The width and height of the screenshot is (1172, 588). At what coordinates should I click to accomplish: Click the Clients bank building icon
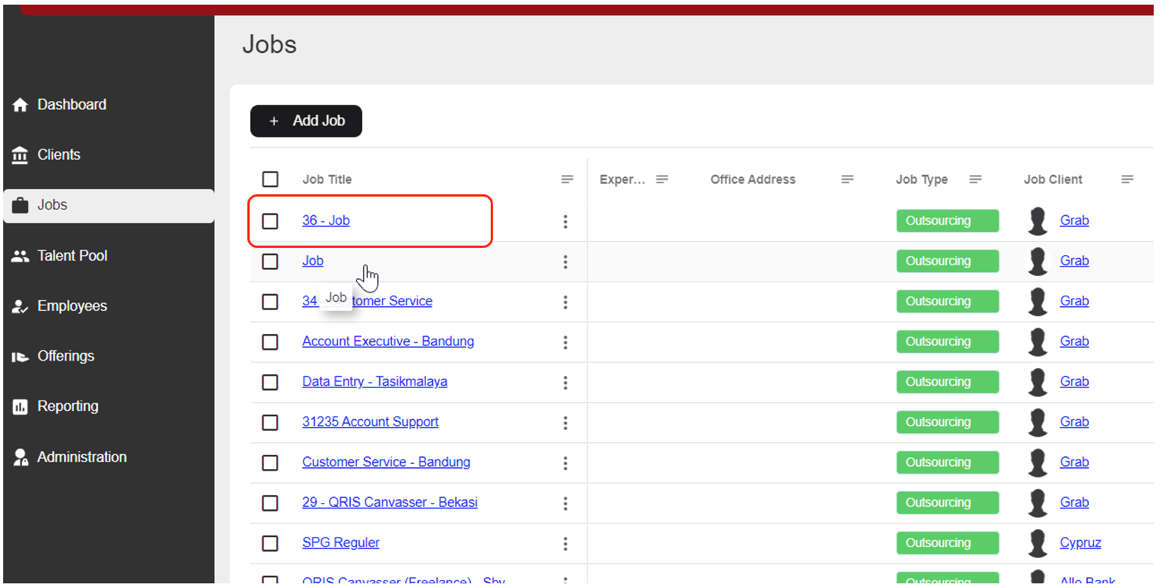coord(20,155)
